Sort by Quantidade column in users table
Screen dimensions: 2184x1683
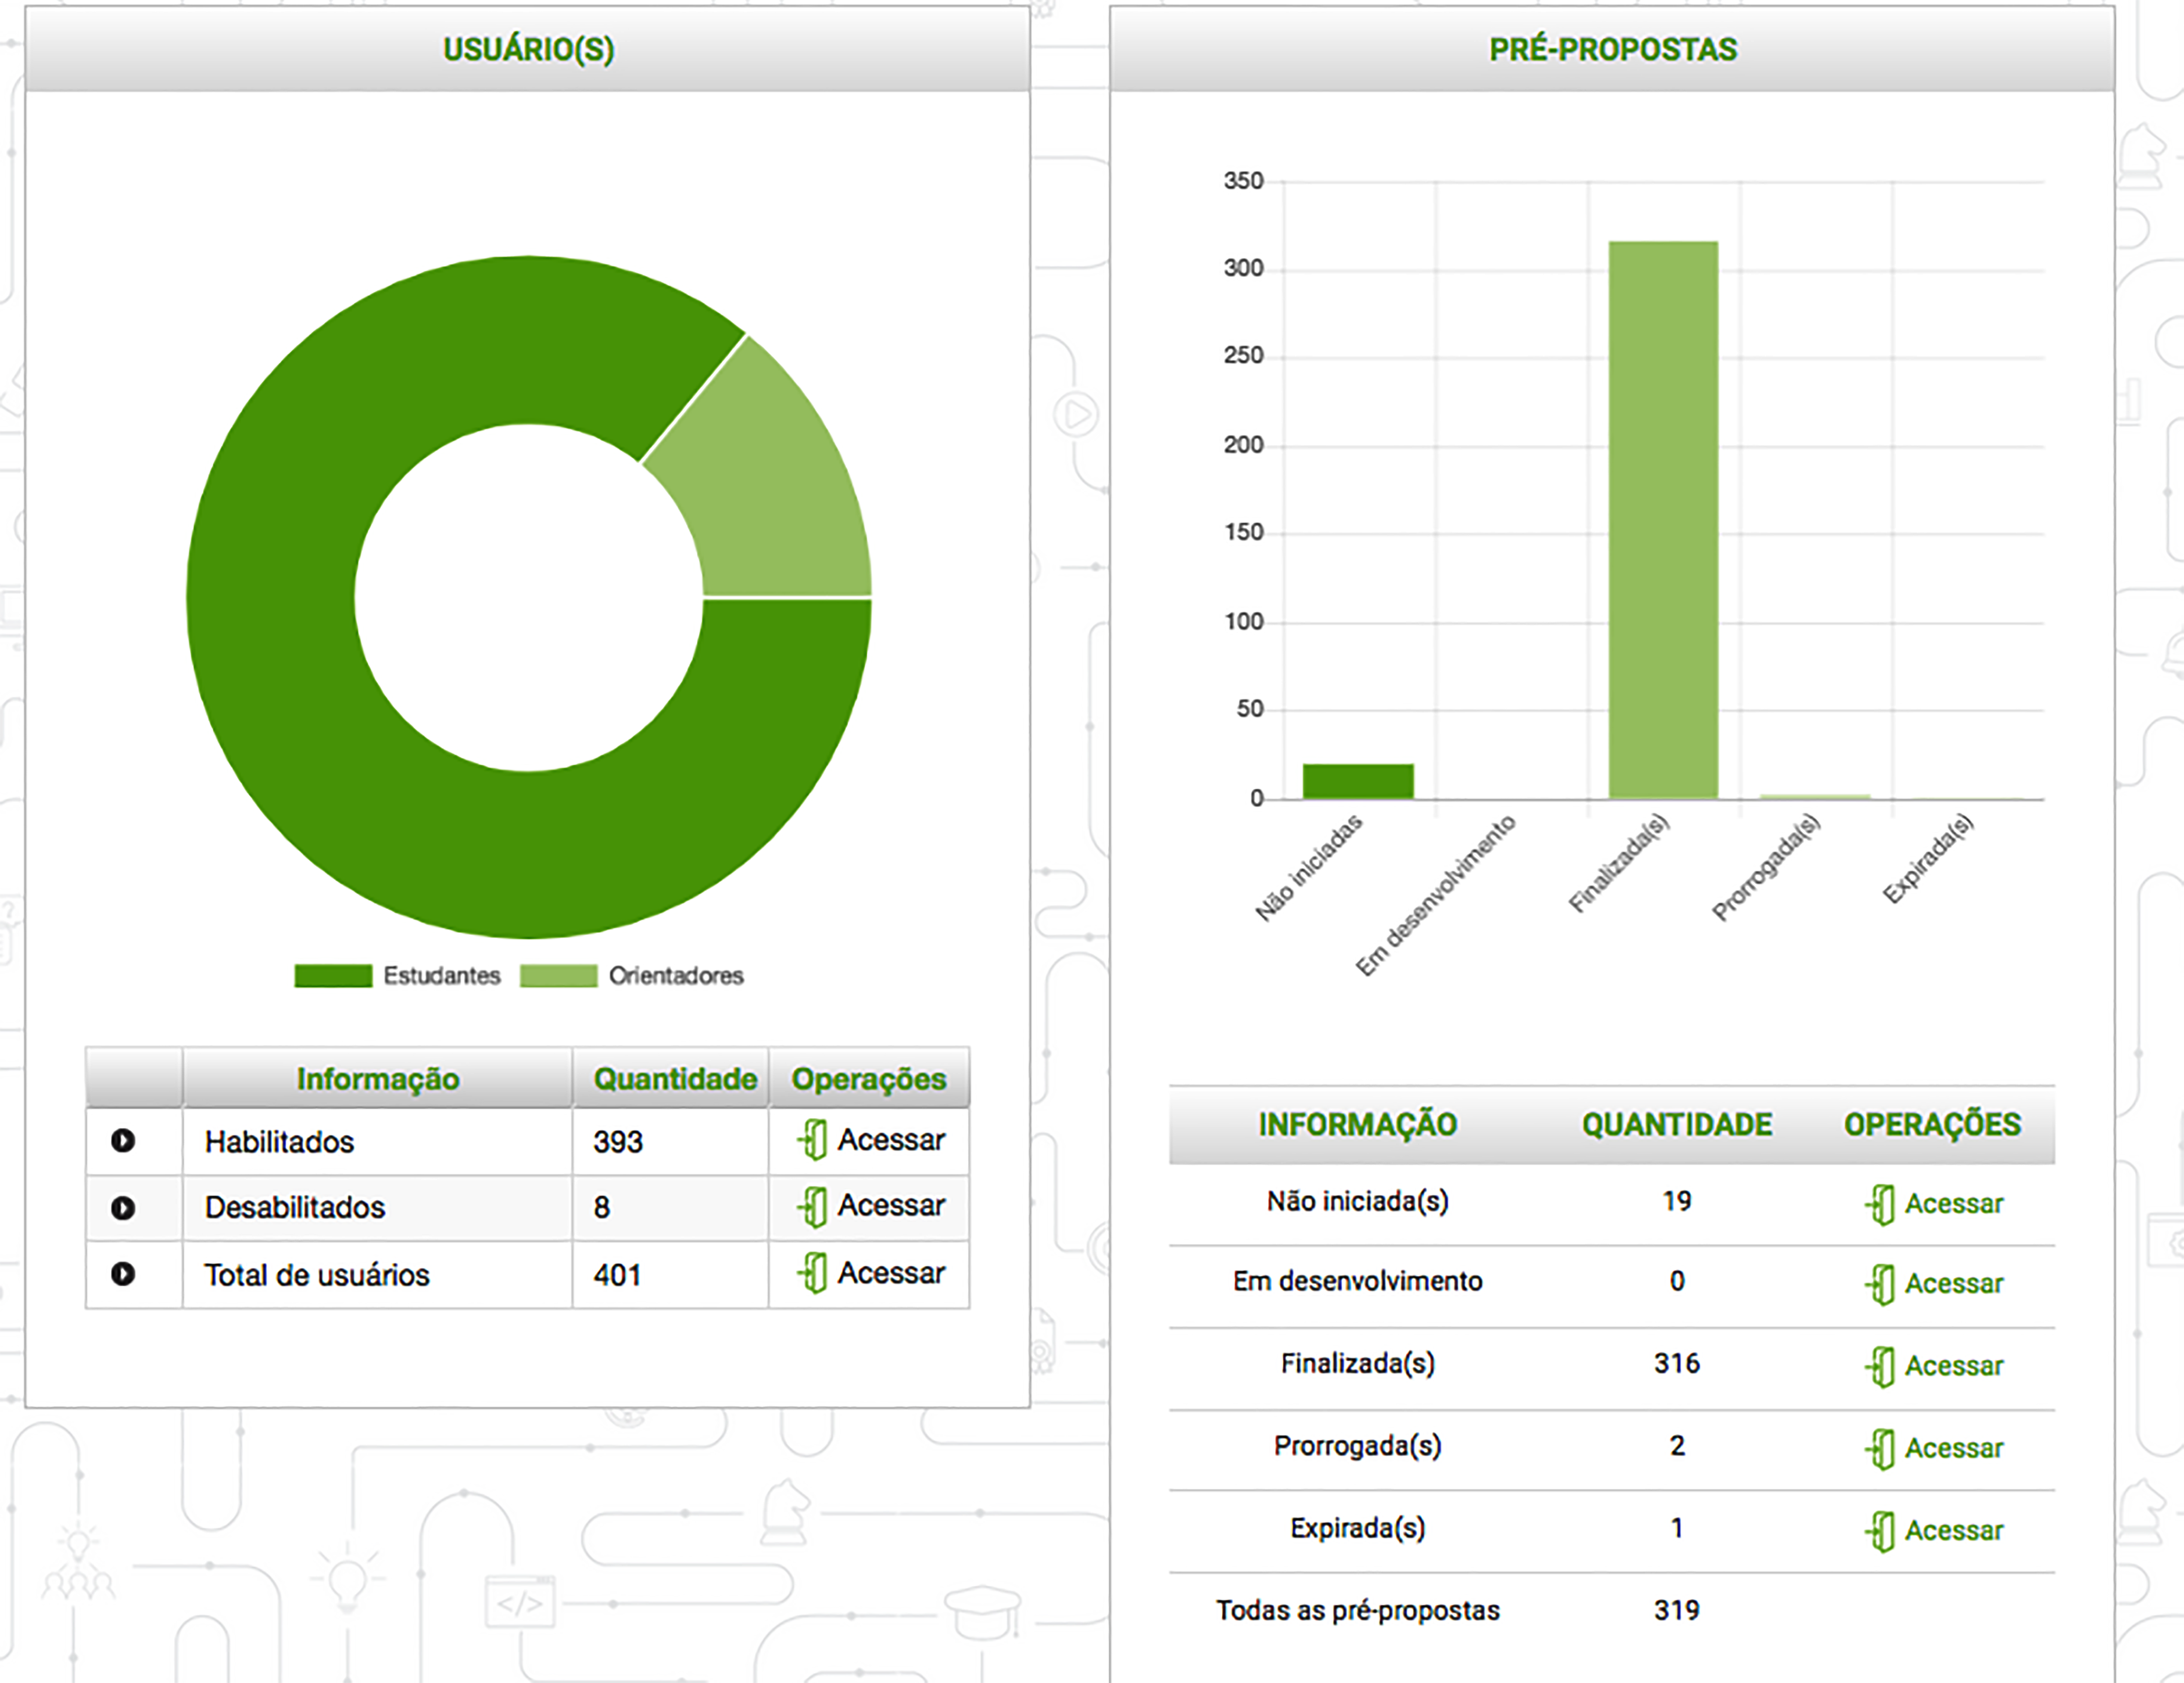click(x=675, y=1079)
